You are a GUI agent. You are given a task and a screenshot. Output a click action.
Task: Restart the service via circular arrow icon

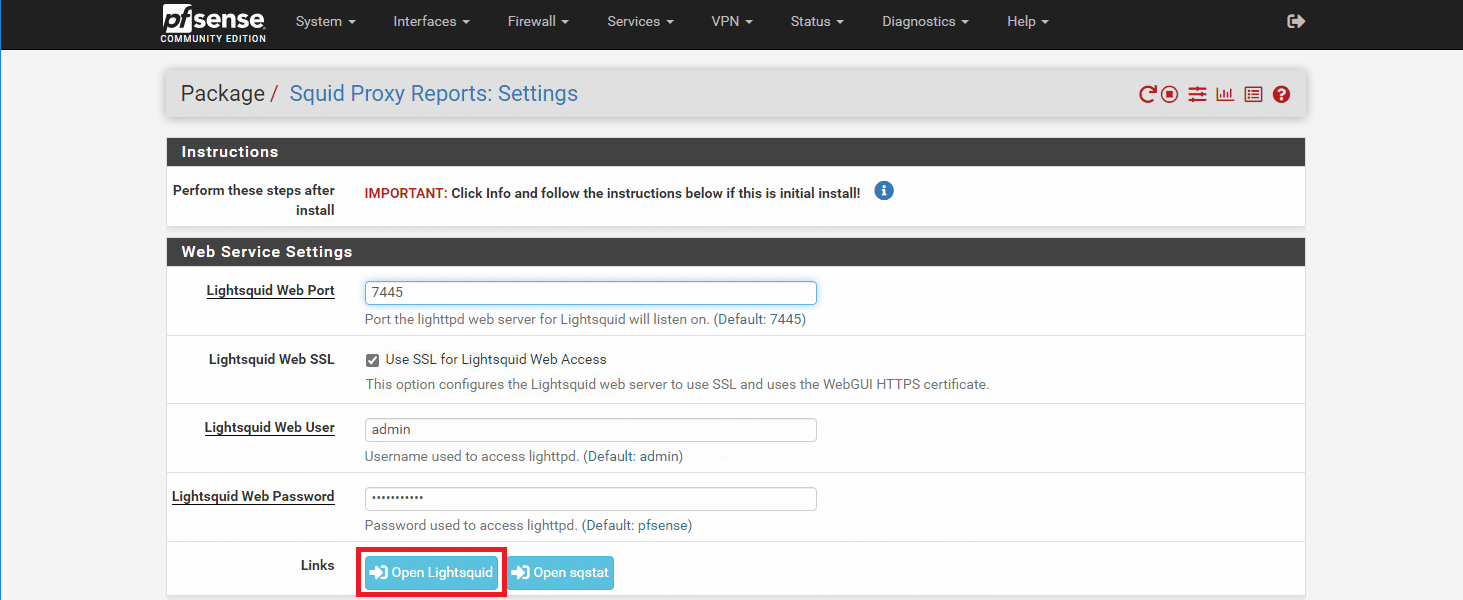(x=1148, y=95)
